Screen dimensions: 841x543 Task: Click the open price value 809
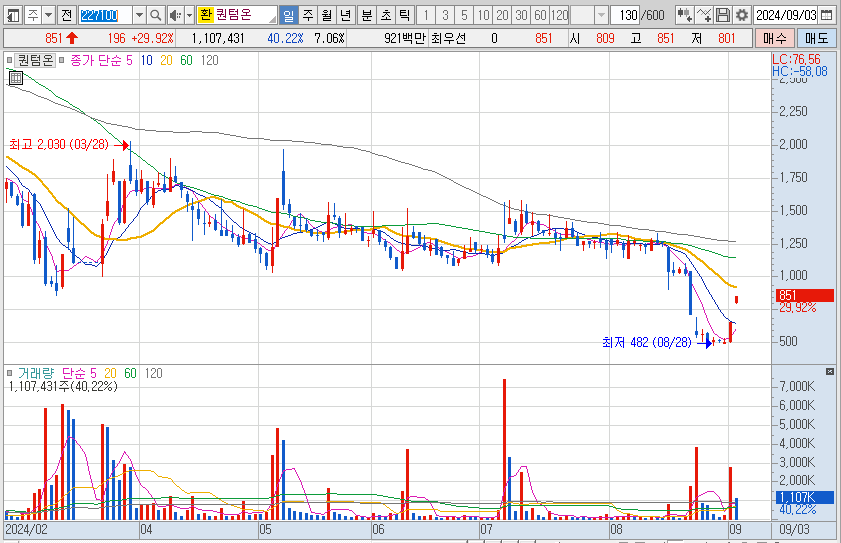pos(605,38)
